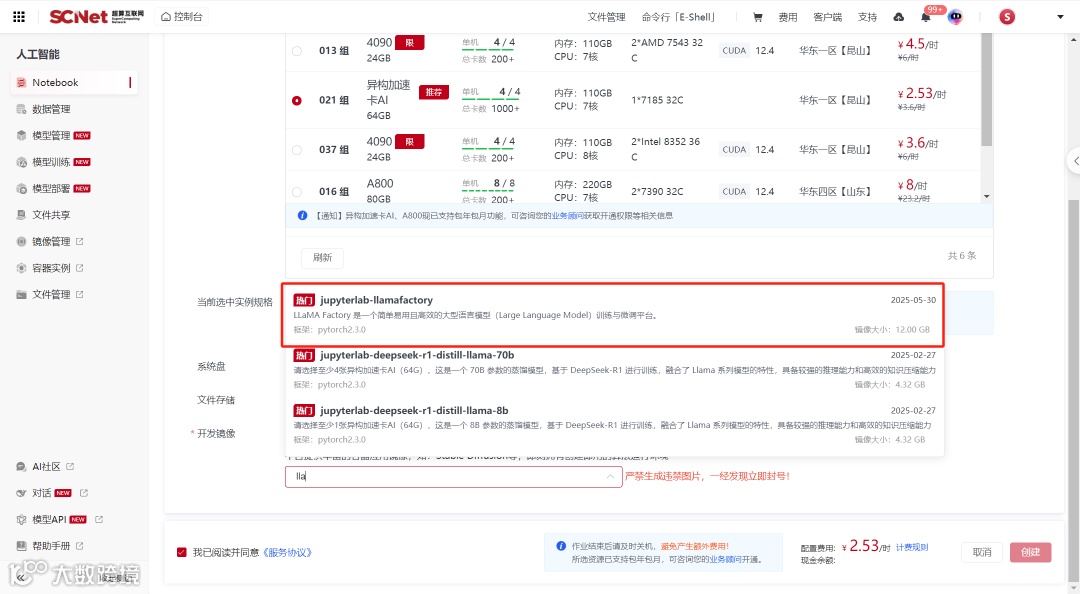
Task: Open 镜像管理 sidebar icon
Action: pos(21,241)
